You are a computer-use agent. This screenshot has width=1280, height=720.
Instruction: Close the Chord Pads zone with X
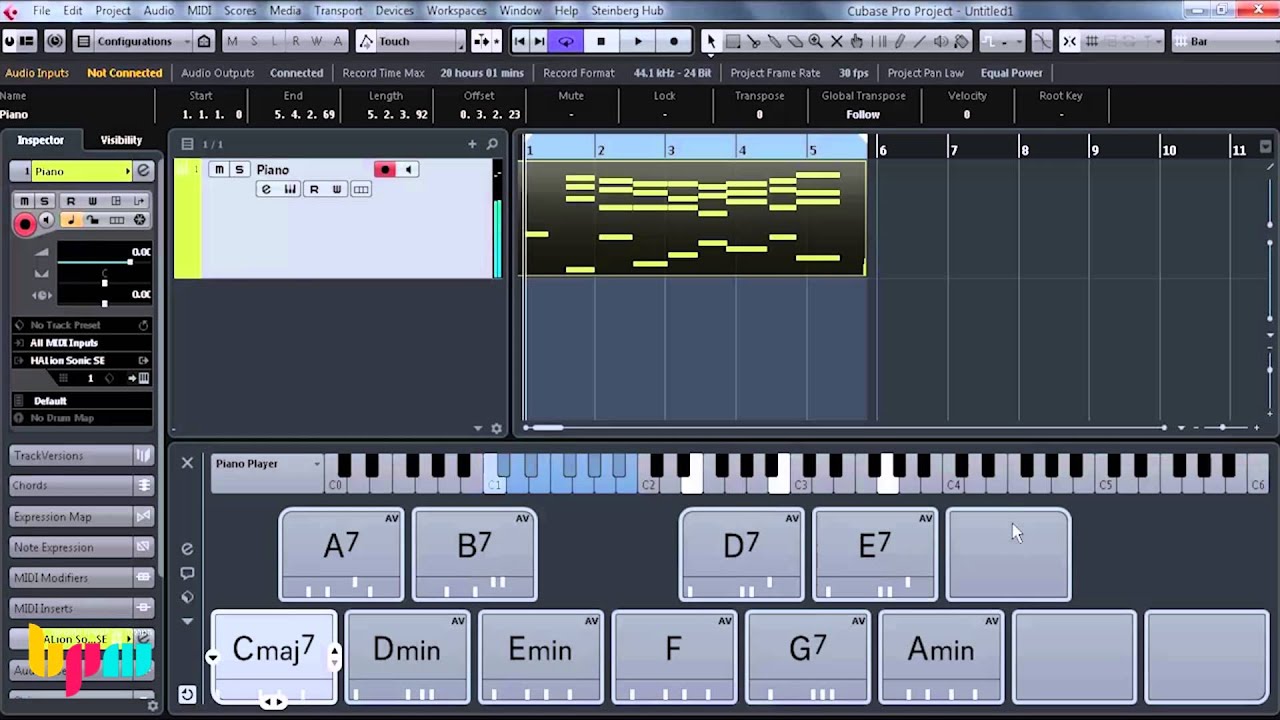pos(187,463)
